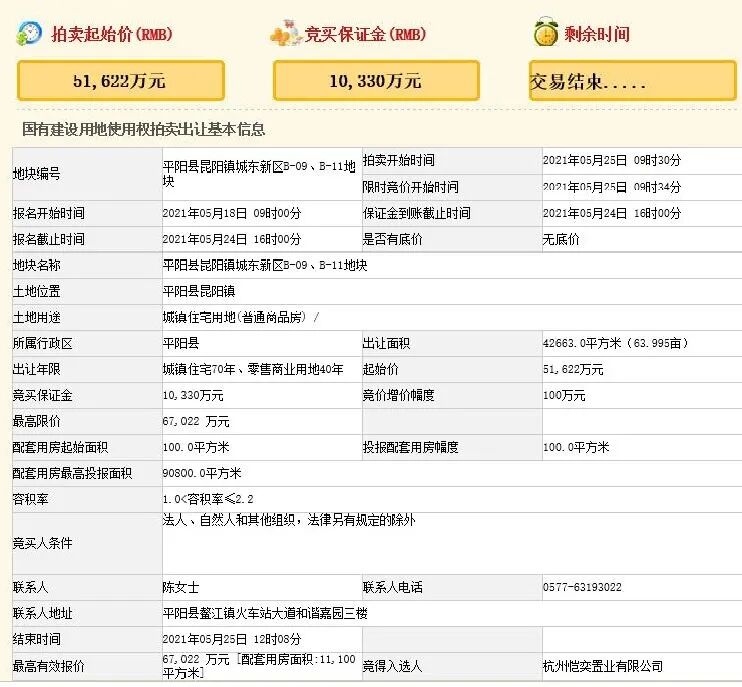This screenshot has width=742, height=687.
Task: Click 城镇住宅70年、零售商业用地40年 value
Action: pyautogui.click(x=253, y=370)
